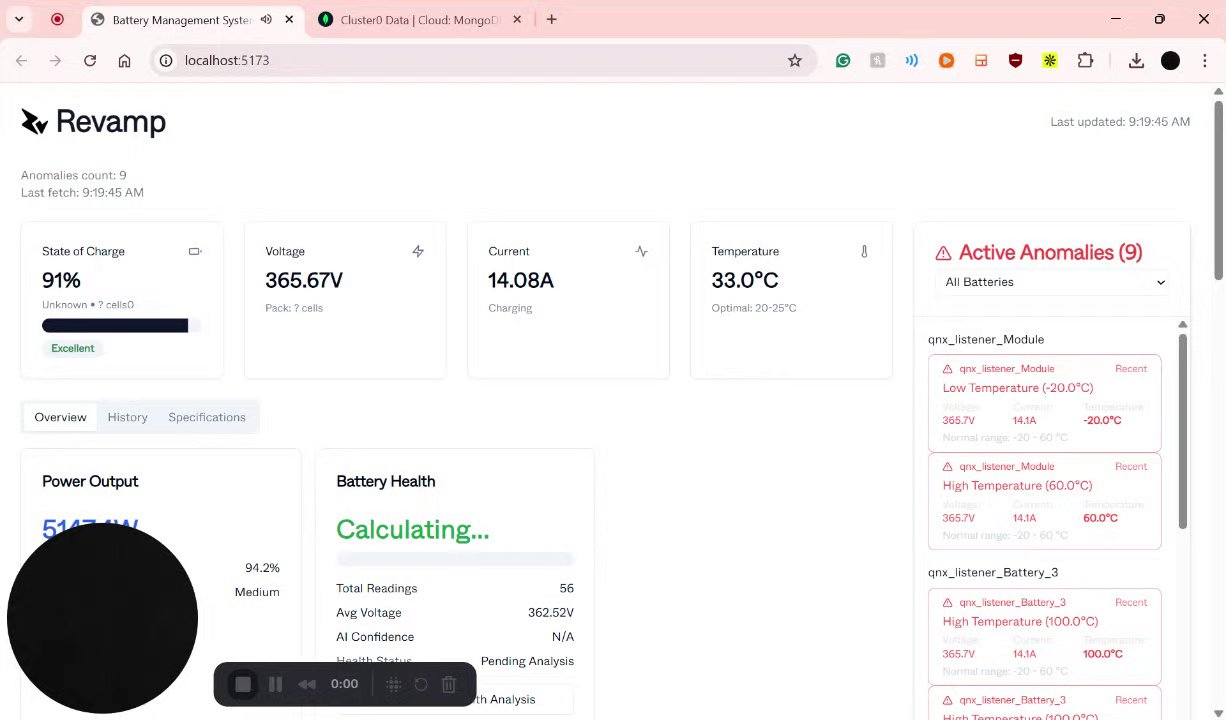Click the warning triangle beside Active Anomalies

point(943,253)
